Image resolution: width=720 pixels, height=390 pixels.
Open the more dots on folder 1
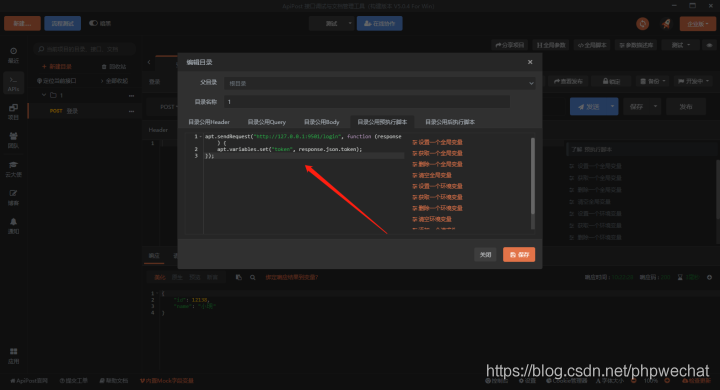click(131, 96)
